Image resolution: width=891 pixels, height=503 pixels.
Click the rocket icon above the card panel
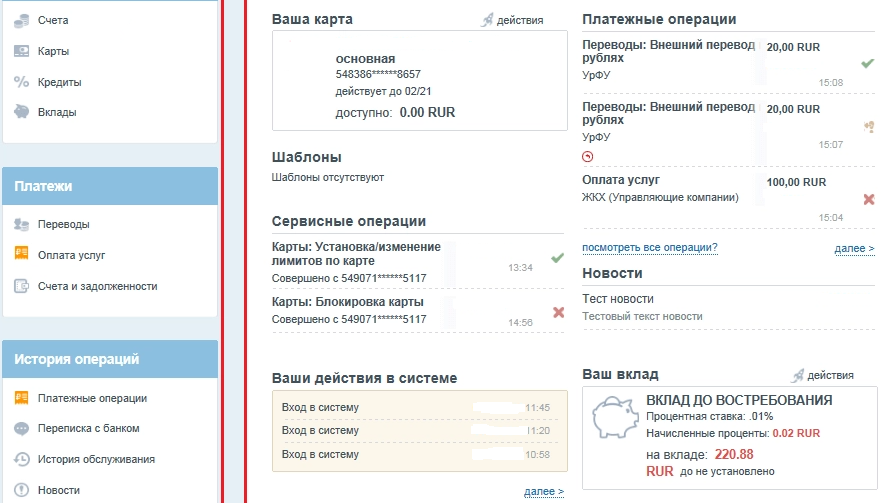[487, 19]
